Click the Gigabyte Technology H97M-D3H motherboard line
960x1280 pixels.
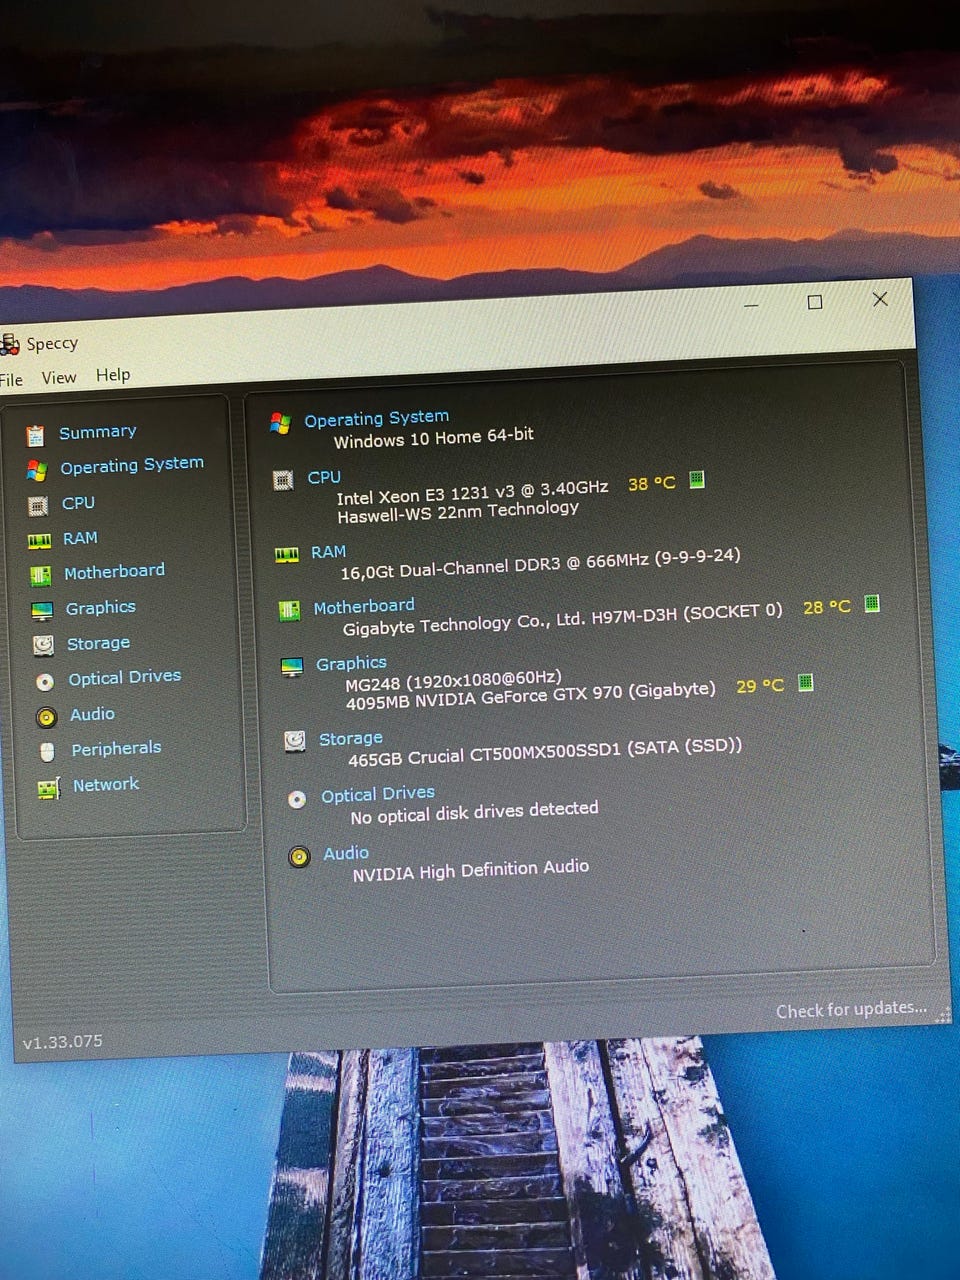tap(563, 620)
